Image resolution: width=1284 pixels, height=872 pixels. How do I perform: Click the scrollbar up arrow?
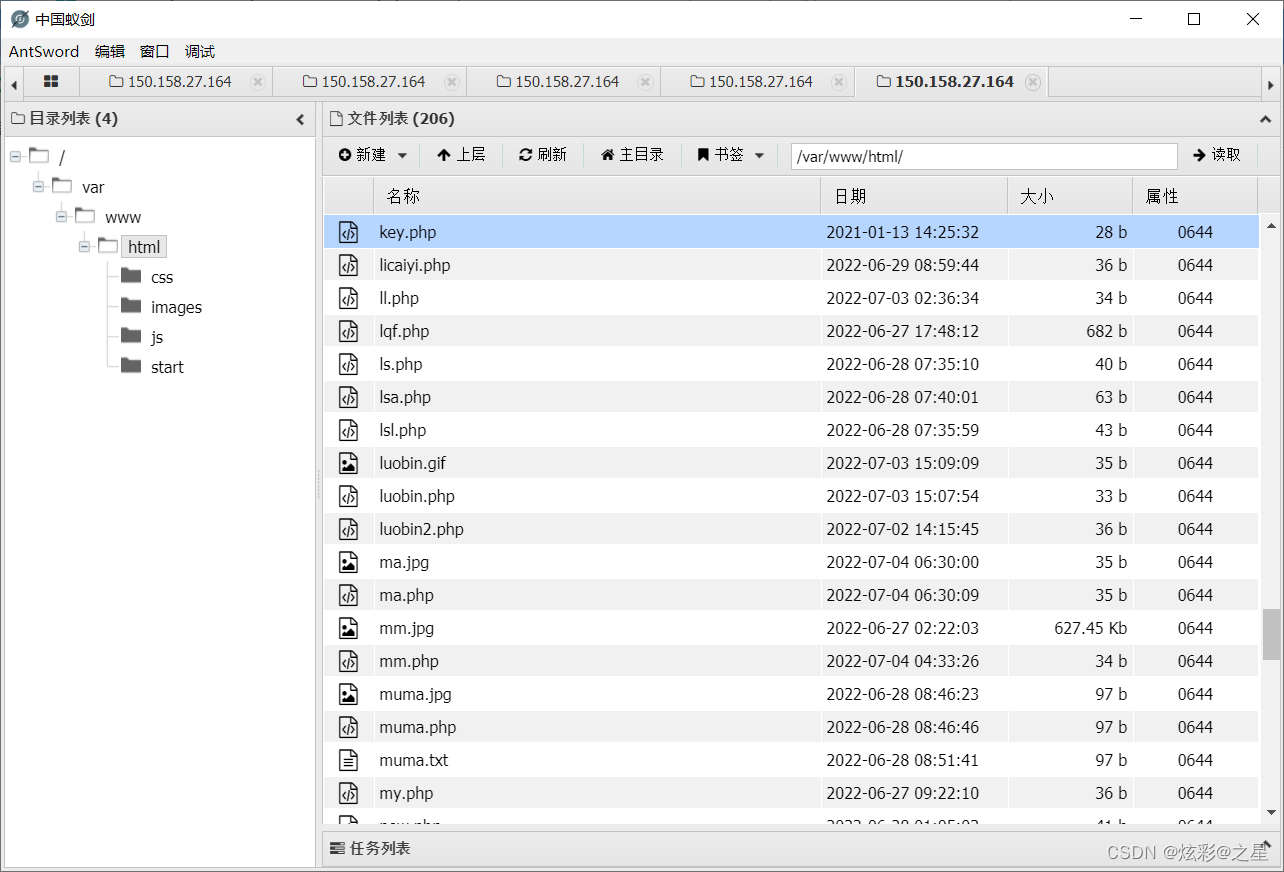point(1271,225)
